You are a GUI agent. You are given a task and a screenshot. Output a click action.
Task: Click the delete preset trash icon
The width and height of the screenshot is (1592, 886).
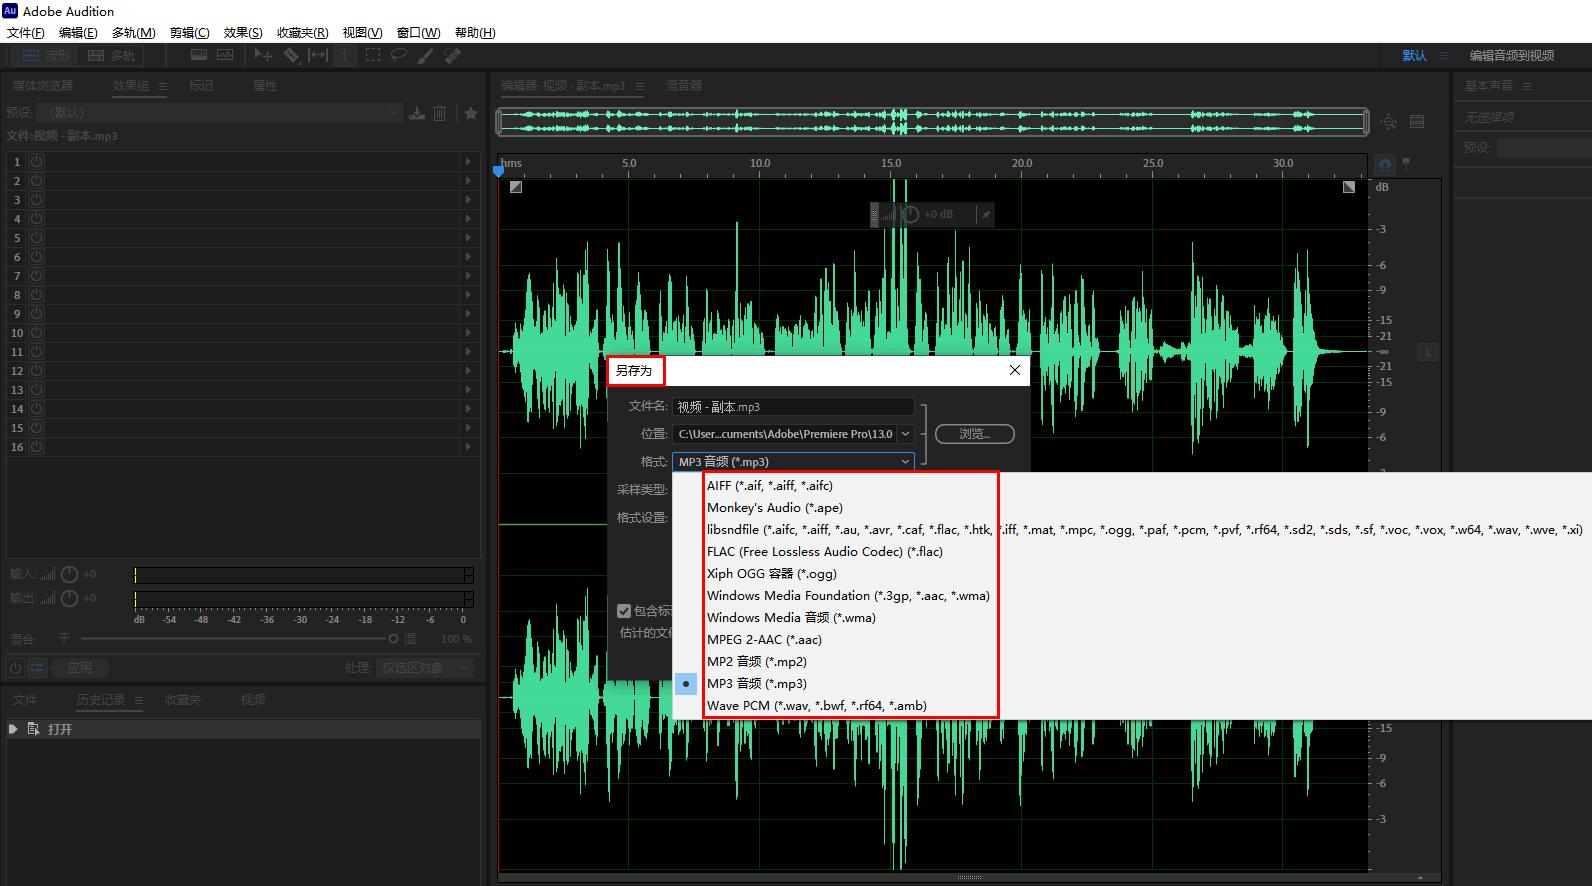(440, 113)
